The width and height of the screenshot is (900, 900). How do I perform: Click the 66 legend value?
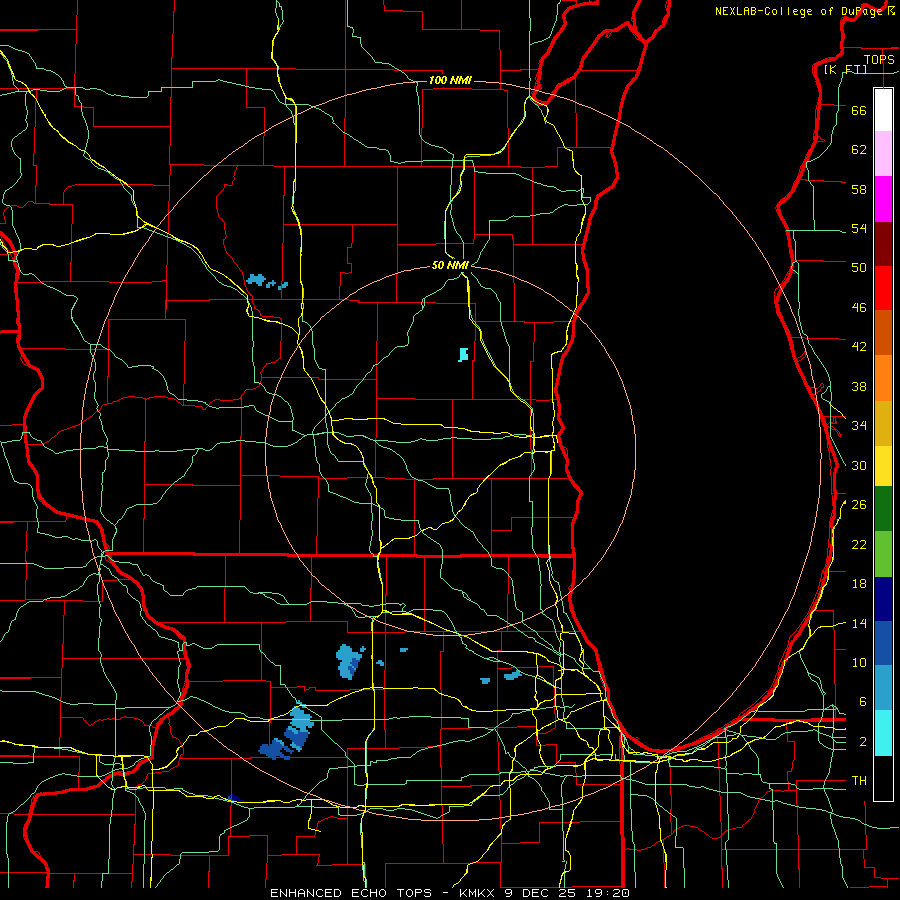click(859, 110)
